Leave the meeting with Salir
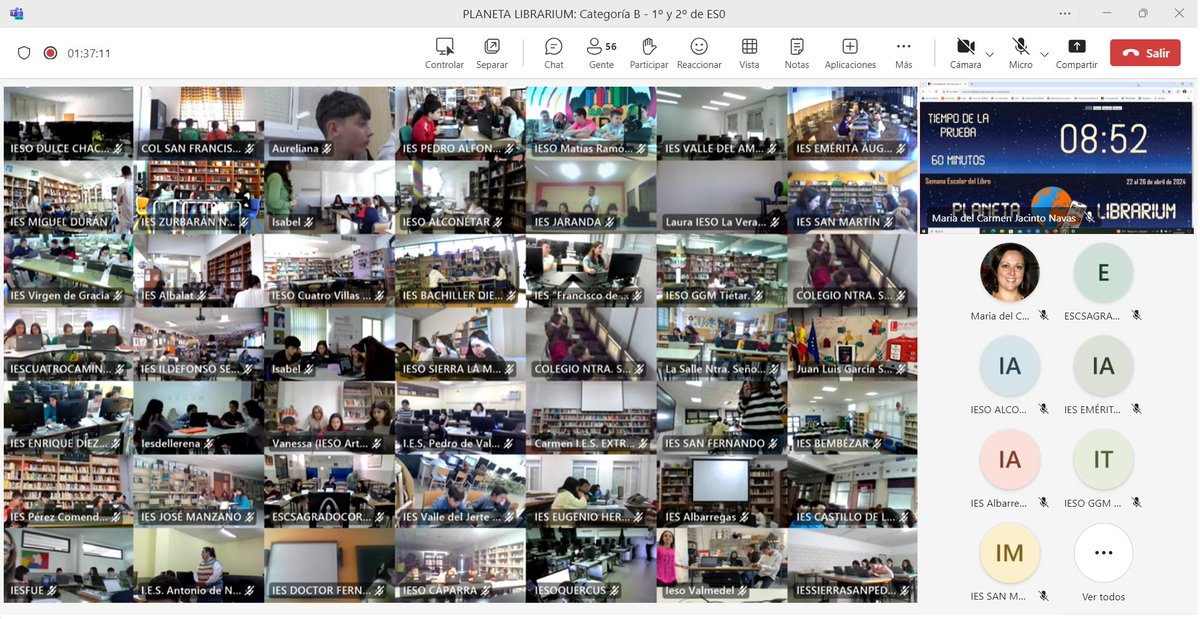Screen dimensions: 1200x619 pyautogui.click(x=1145, y=53)
